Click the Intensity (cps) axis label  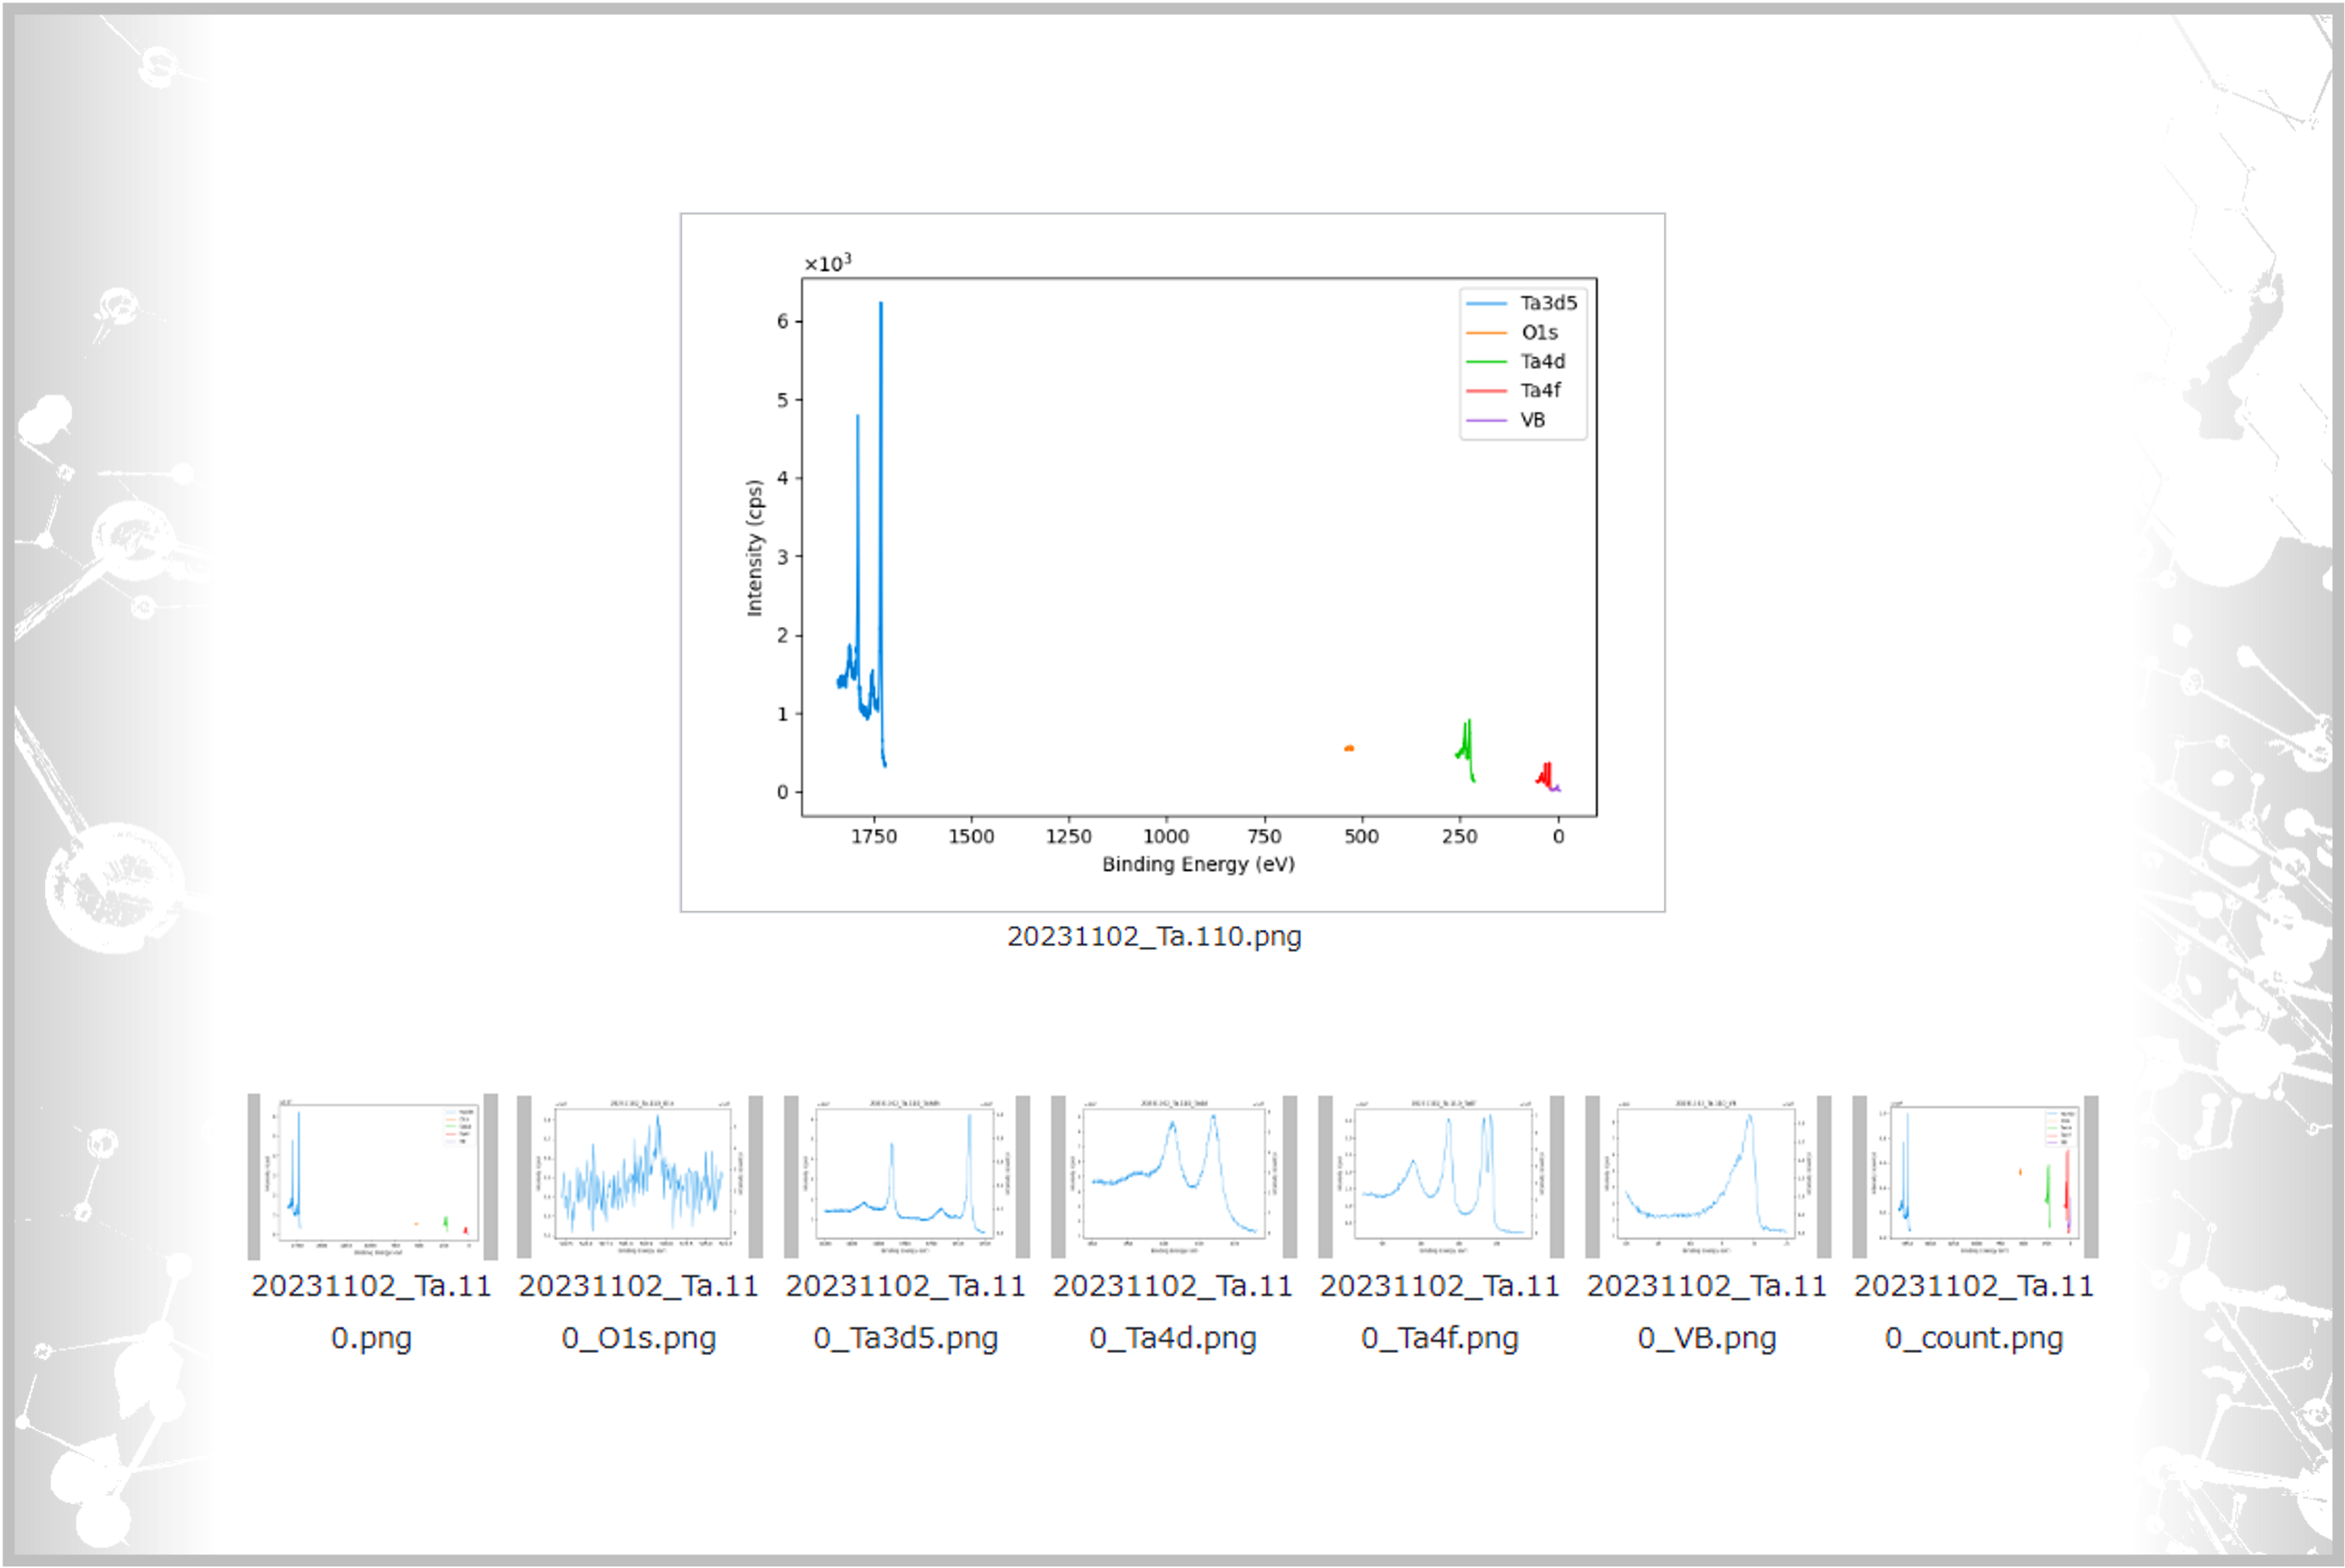(x=755, y=548)
